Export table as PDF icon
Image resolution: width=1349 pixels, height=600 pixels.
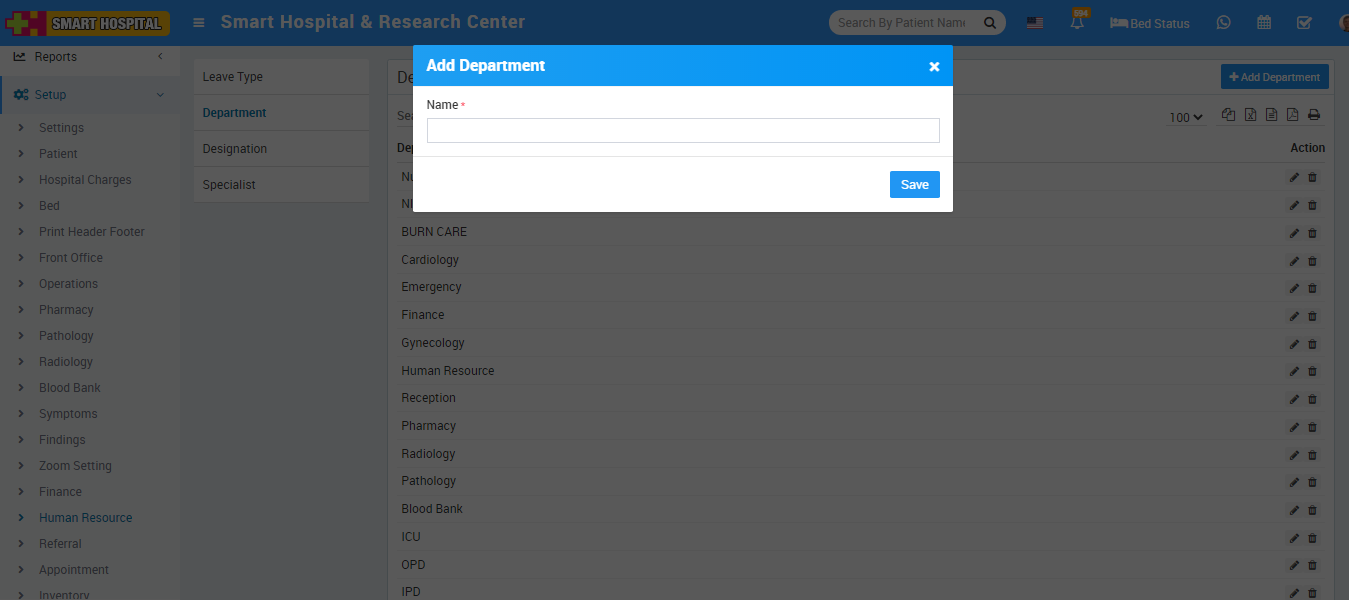pos(1292,115)
